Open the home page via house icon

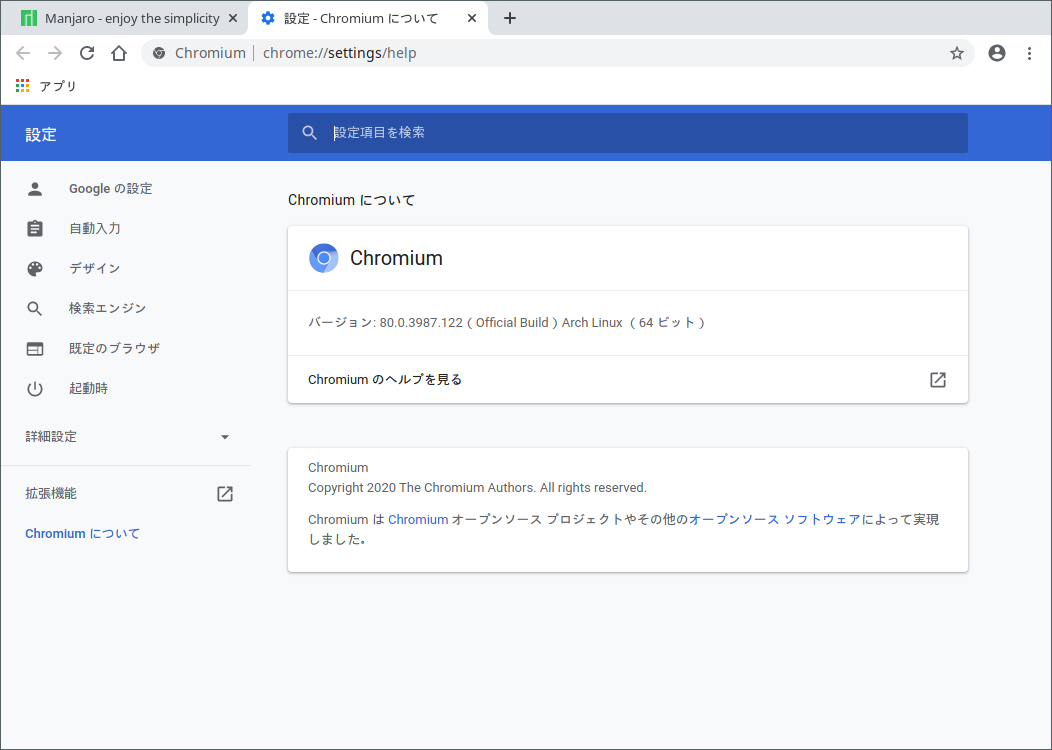click(119, 53)
